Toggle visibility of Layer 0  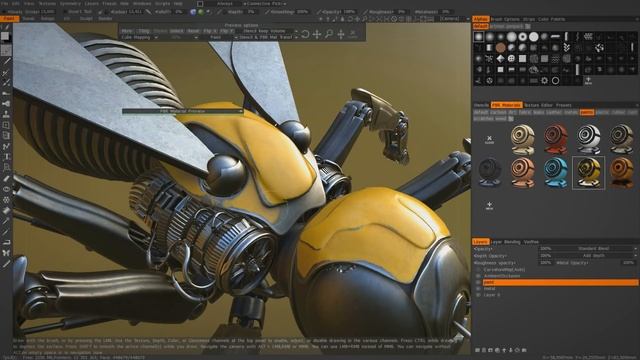(478, 295)
